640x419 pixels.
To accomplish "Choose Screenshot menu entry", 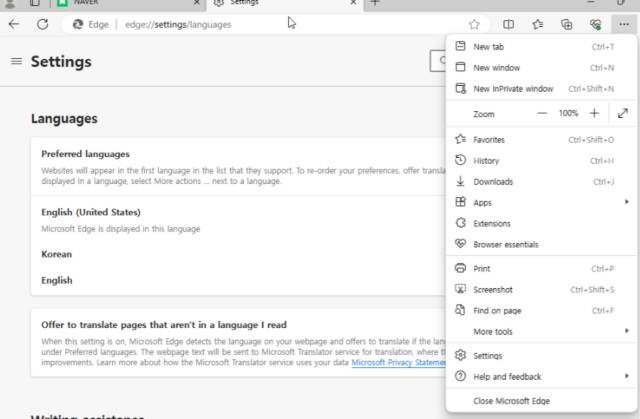I will tap(541, 289).
